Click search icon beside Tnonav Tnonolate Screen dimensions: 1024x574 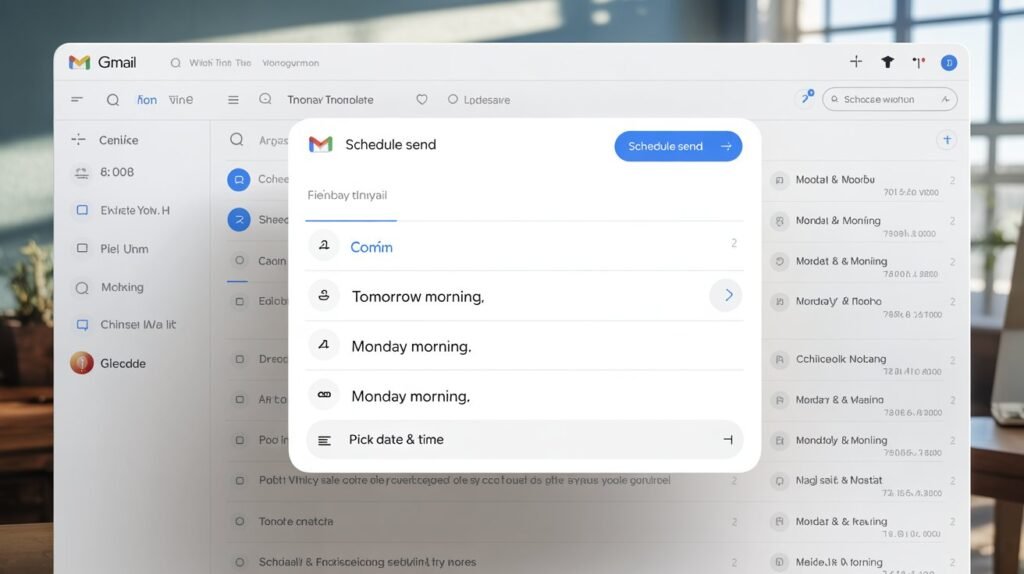pos(265,99)
